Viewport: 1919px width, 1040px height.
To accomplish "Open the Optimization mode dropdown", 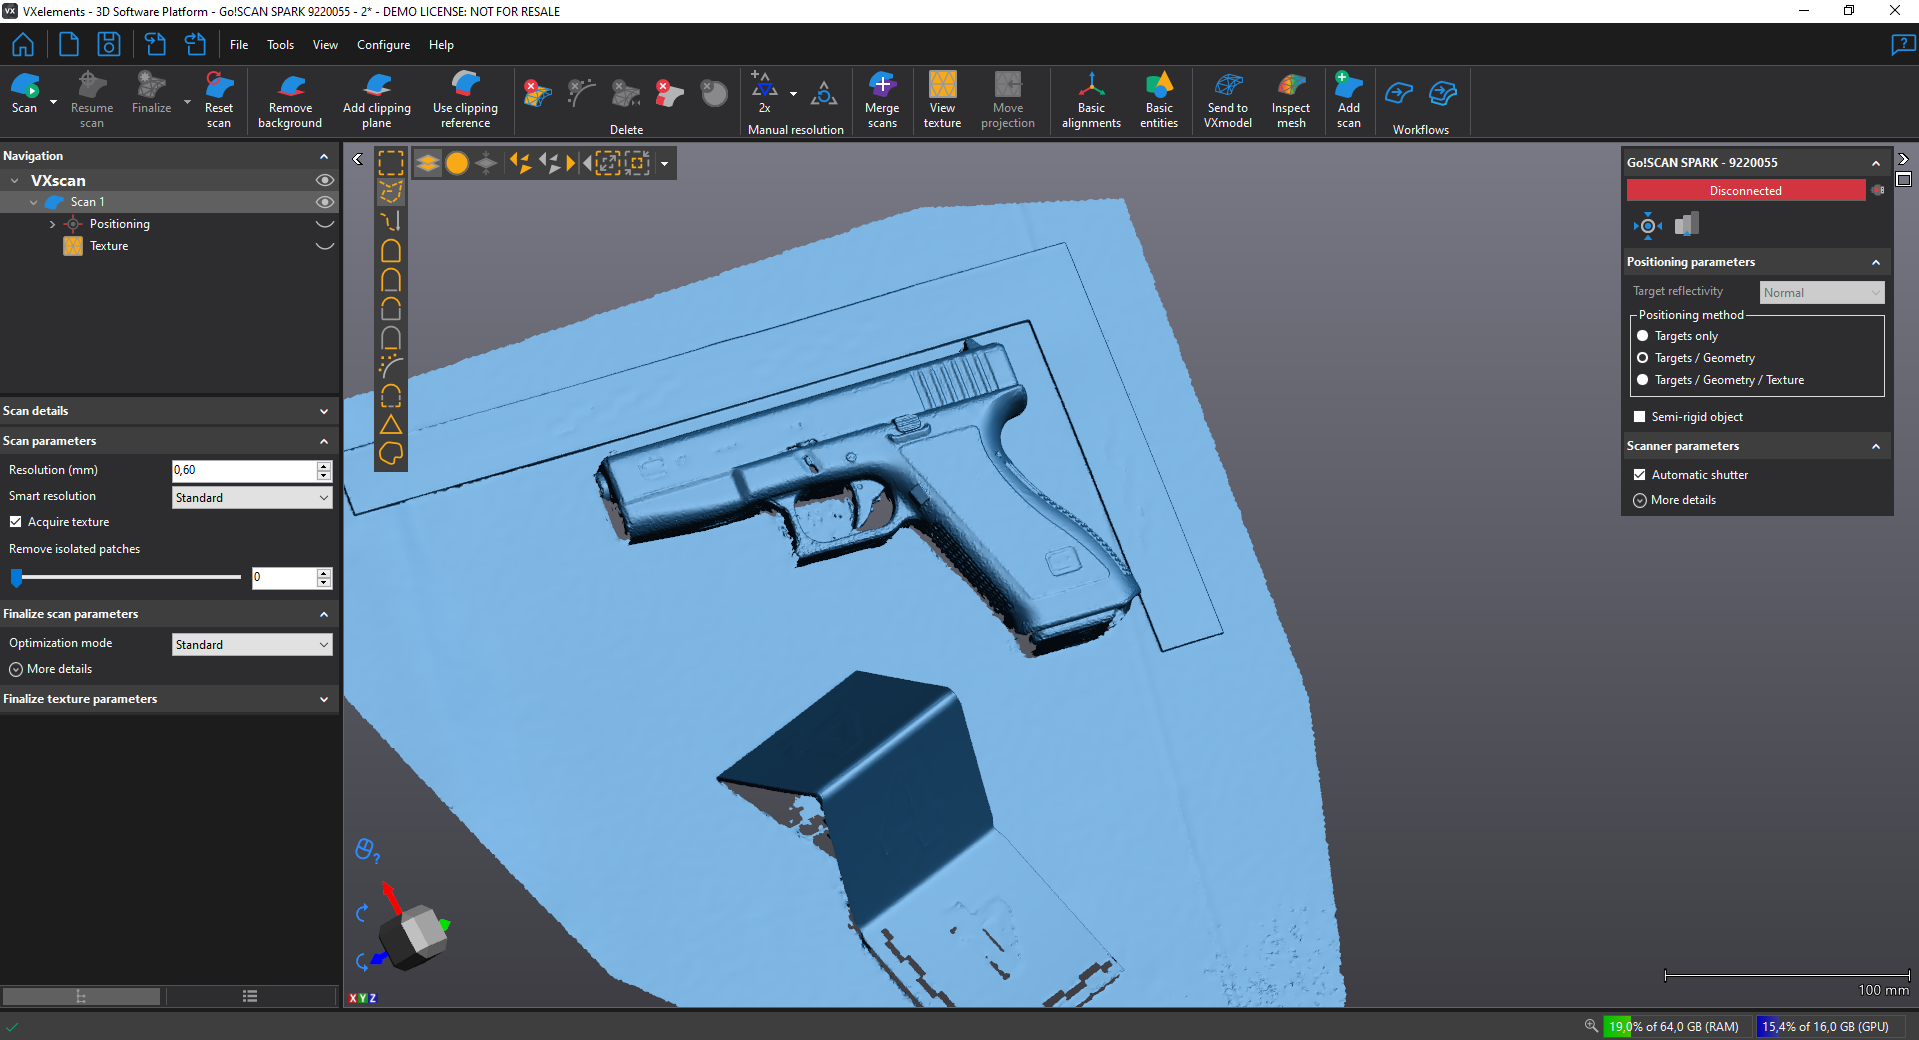I will pyautogui.click(x=251, y=645).
